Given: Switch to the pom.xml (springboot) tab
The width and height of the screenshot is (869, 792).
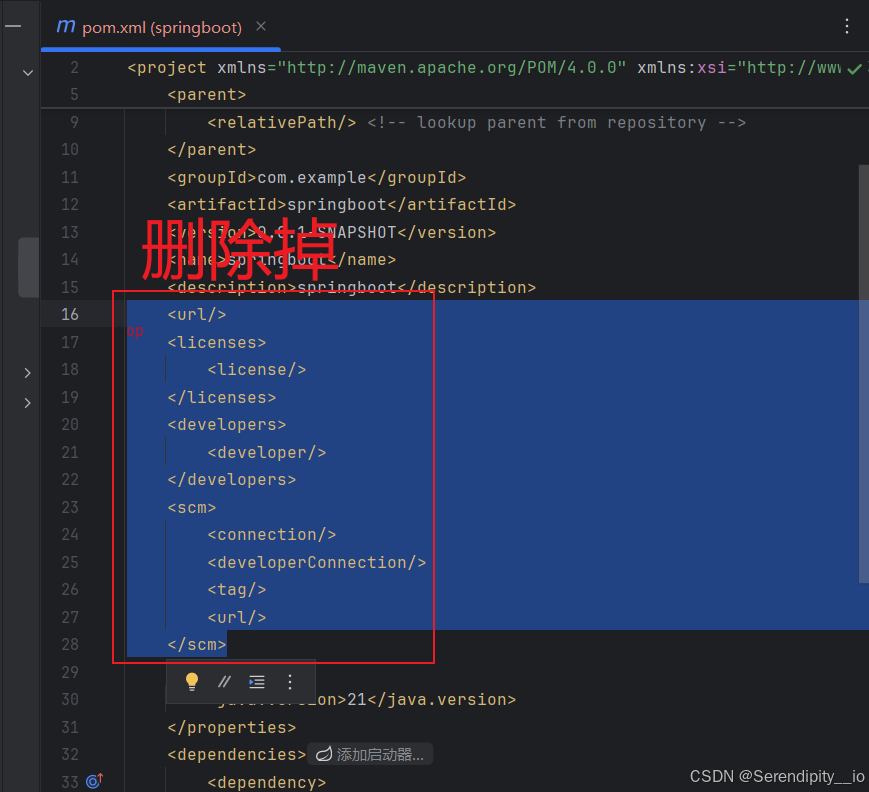Looking at the screenshot, I should [162, 27].
